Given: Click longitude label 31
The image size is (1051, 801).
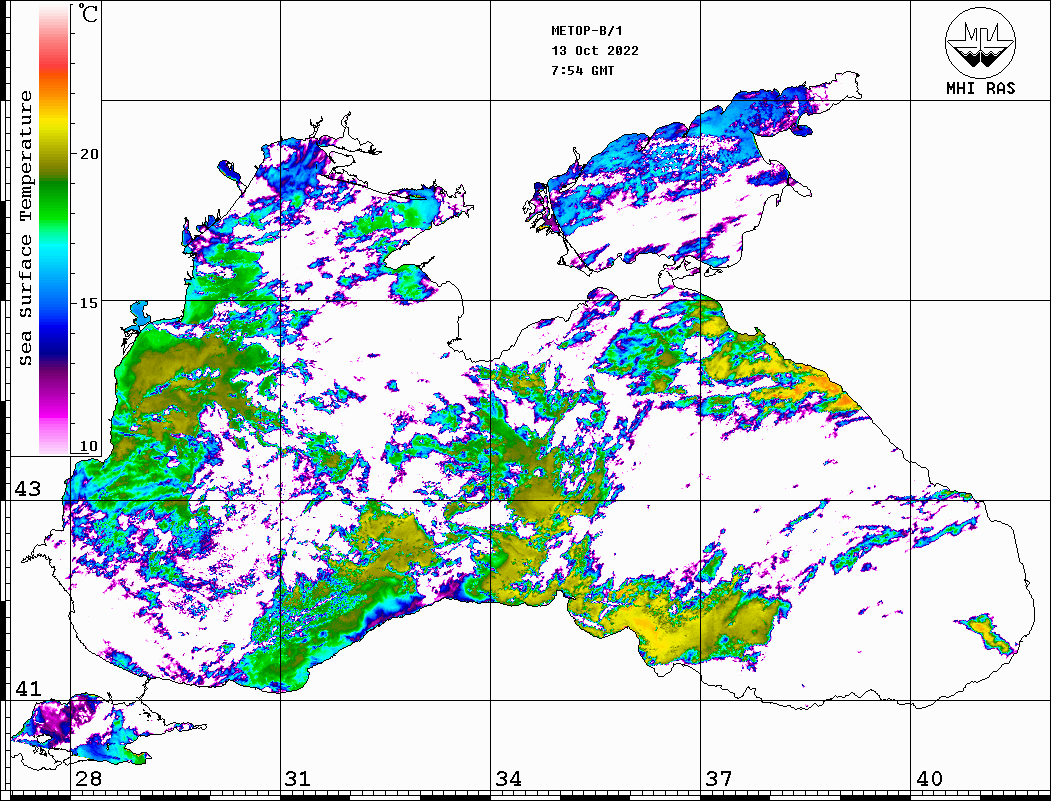Looking at the screenshot, I should pyautogui.click(x=298, y=778).
